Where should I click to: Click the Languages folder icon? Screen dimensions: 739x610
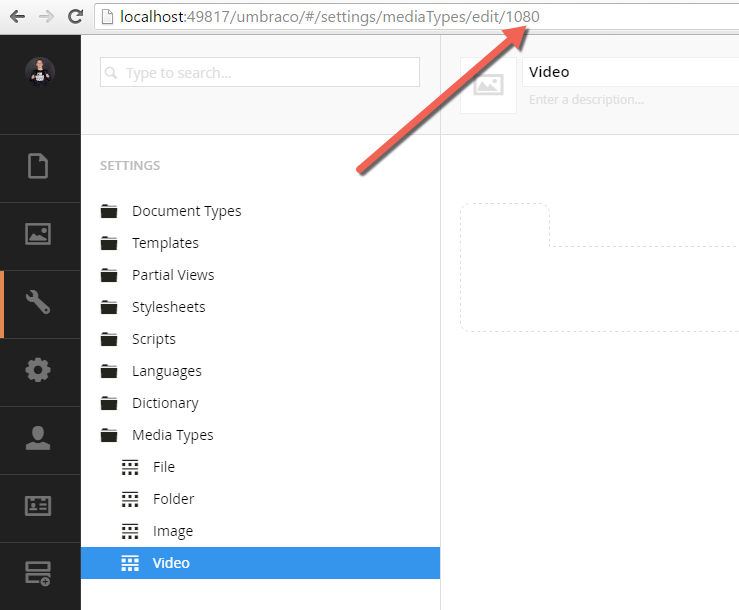point(109,371)
